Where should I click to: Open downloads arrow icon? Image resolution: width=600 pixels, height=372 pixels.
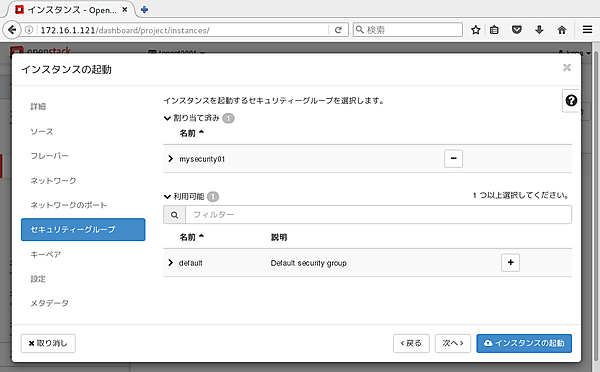(539, 30)
